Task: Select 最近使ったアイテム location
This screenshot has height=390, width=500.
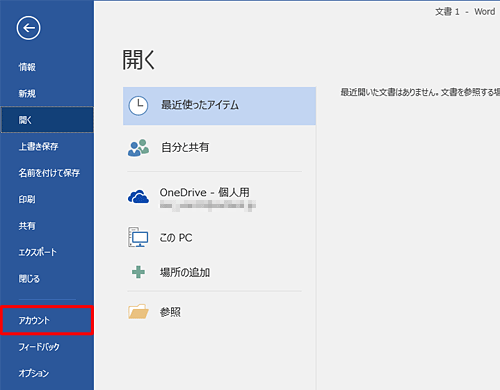Action: tap(219, 106)
